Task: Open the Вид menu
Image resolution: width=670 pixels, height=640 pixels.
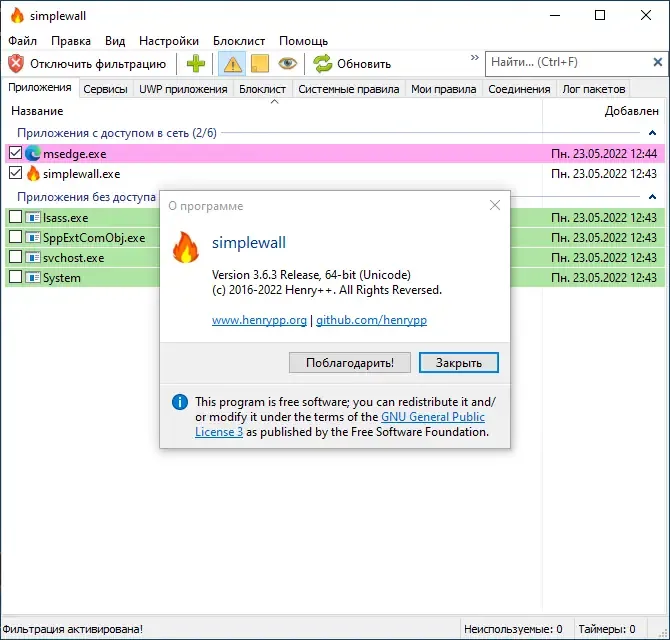Action: click(115, 41)
